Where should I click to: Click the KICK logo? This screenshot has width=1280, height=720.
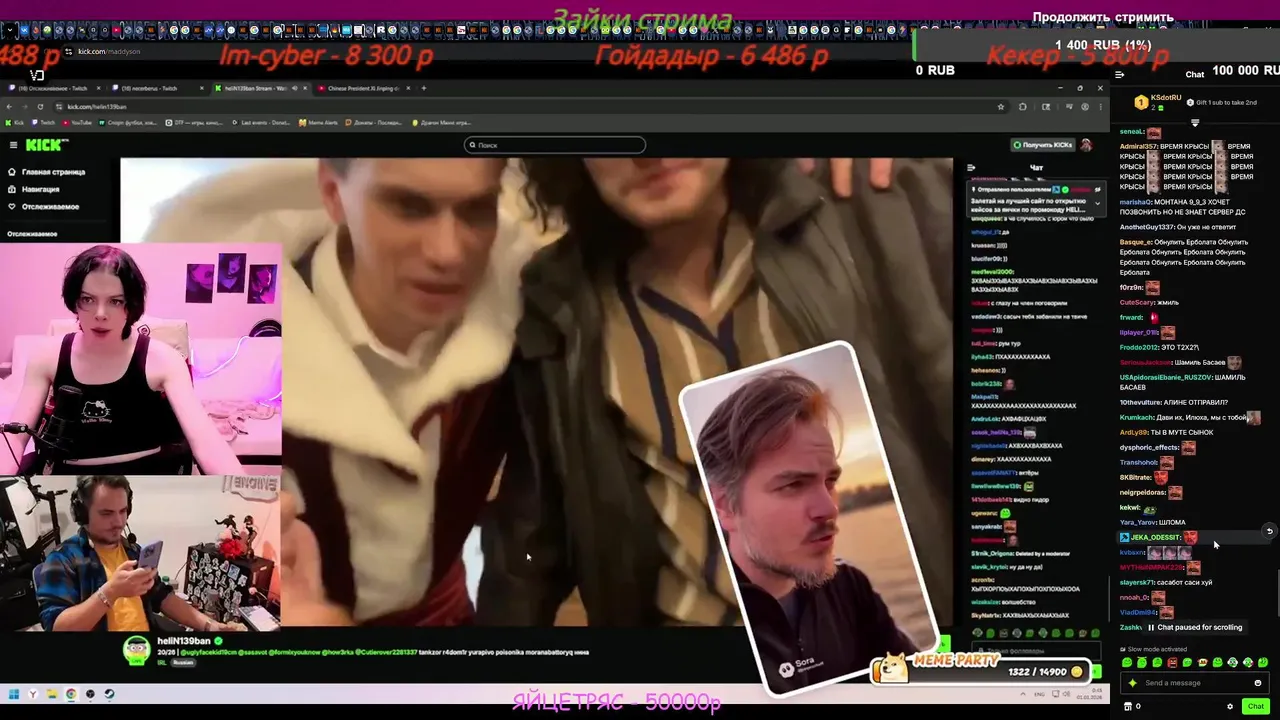point(46,145)
